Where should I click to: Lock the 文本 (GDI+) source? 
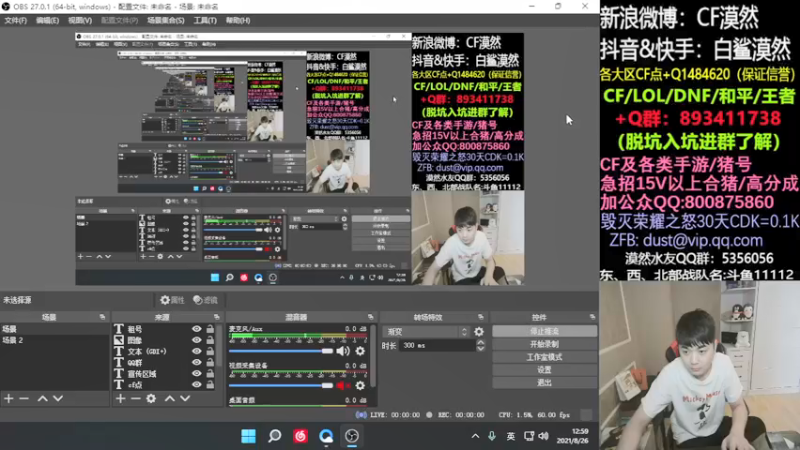(x=210, y=352)
